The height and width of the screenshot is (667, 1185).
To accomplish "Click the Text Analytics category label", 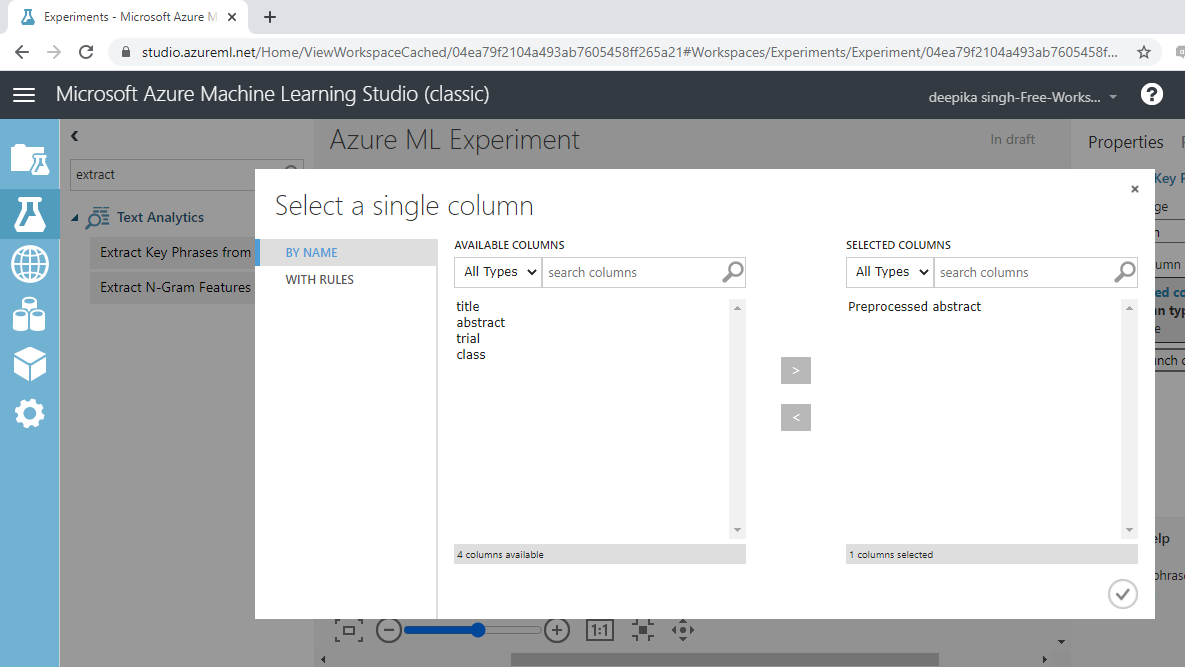I will [x=160, y=218].
